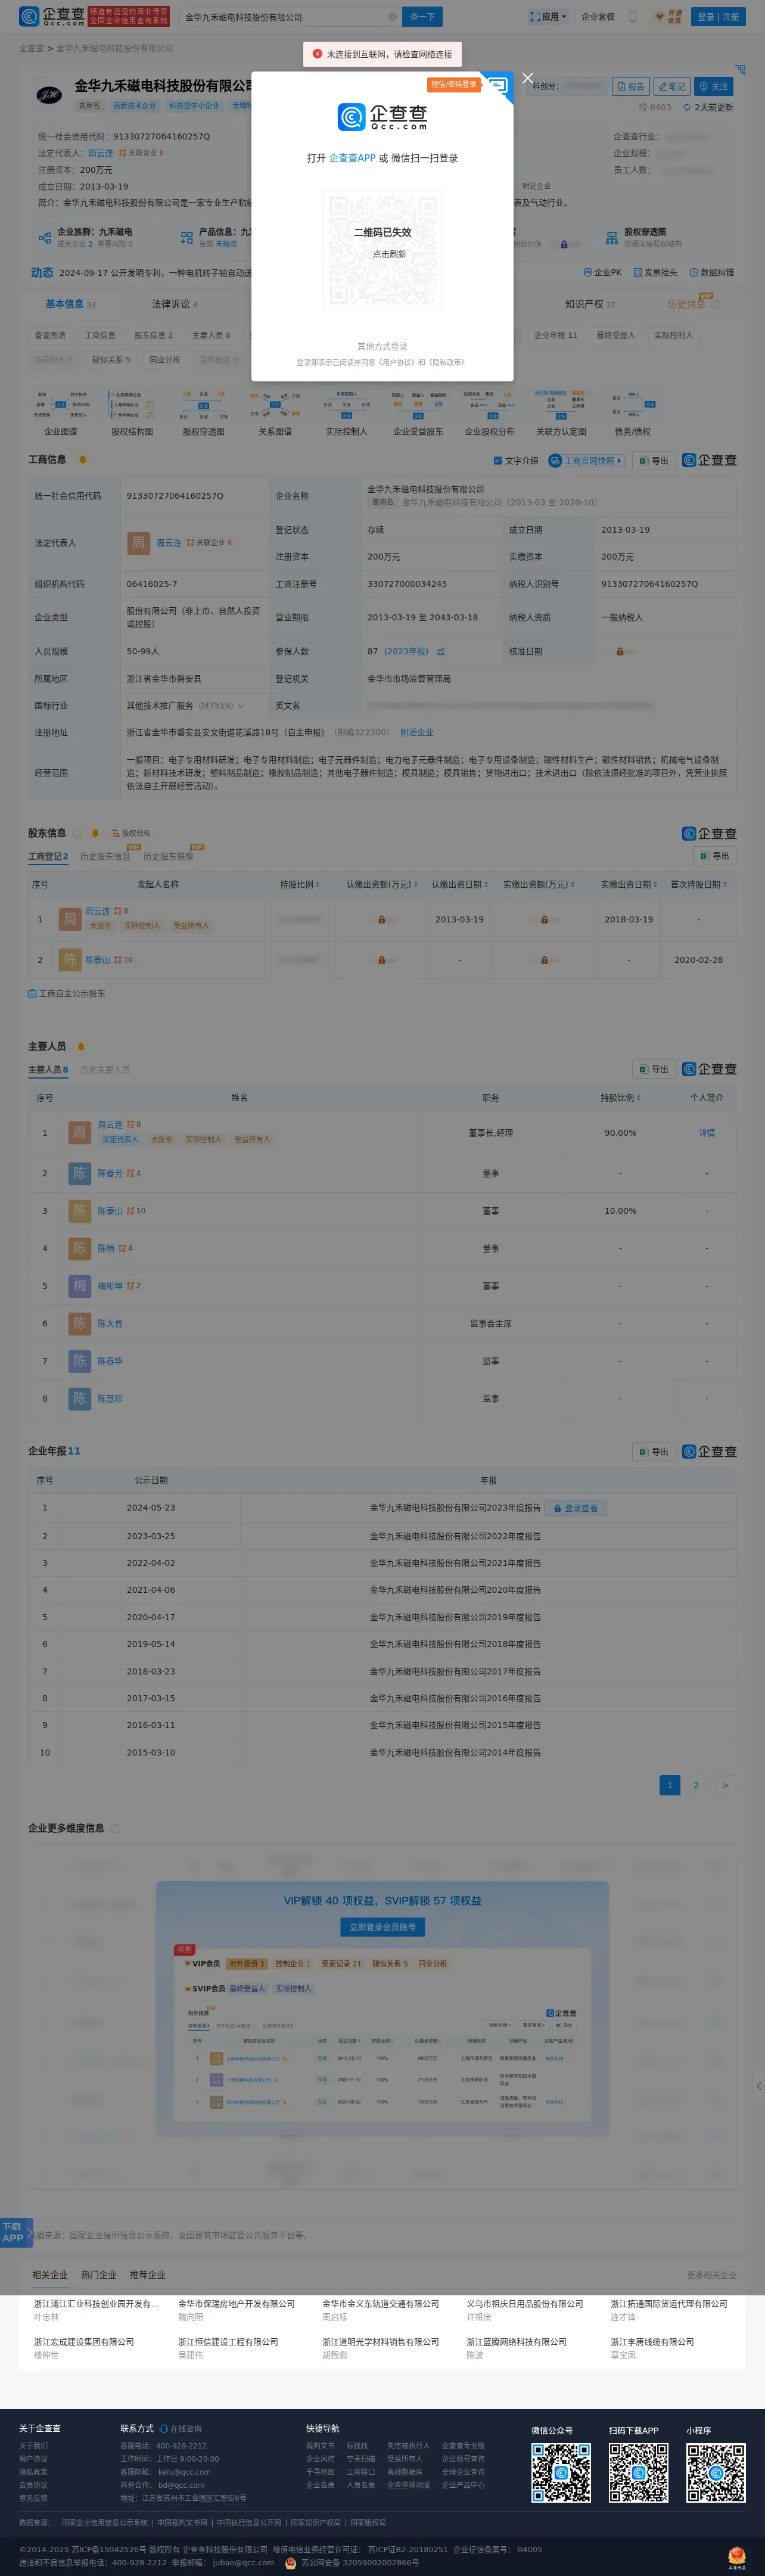Viewport: 765px width, 2576px height.
Task: Click 导出 in 工商信息 section
Action: point(653,461)
